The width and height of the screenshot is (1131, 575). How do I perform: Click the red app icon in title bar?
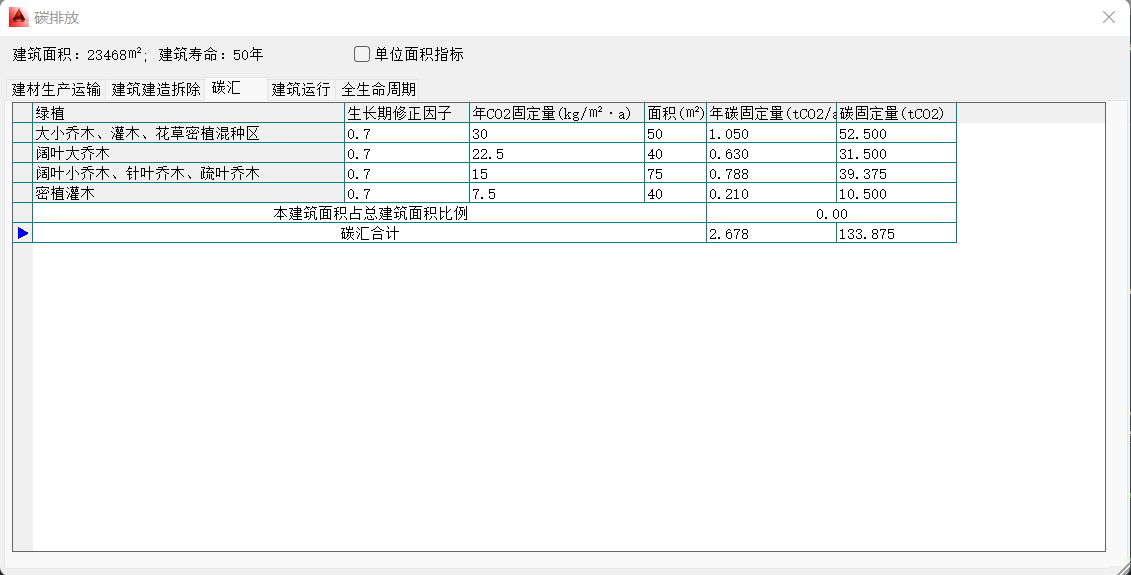tap(18, 17)
